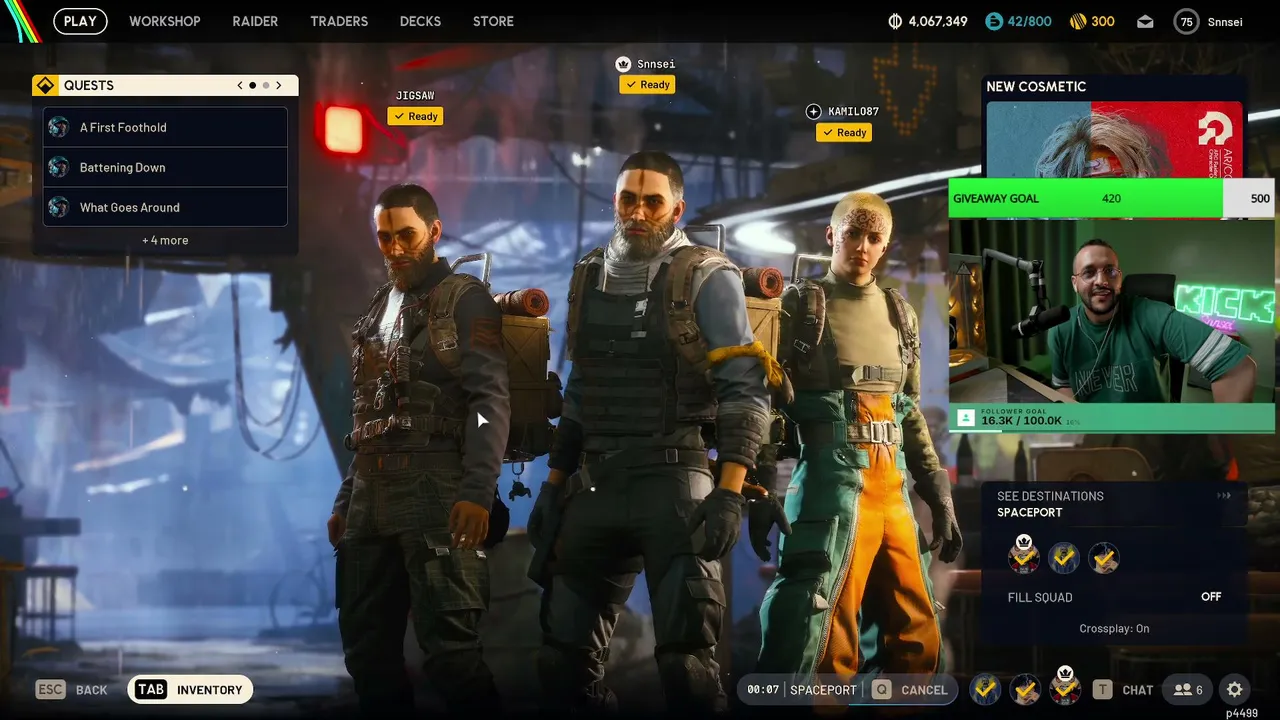This screenshot has height=720, width=1280.
Task: Click the blue token icon beside 42/800
Action: click(993, 21)
